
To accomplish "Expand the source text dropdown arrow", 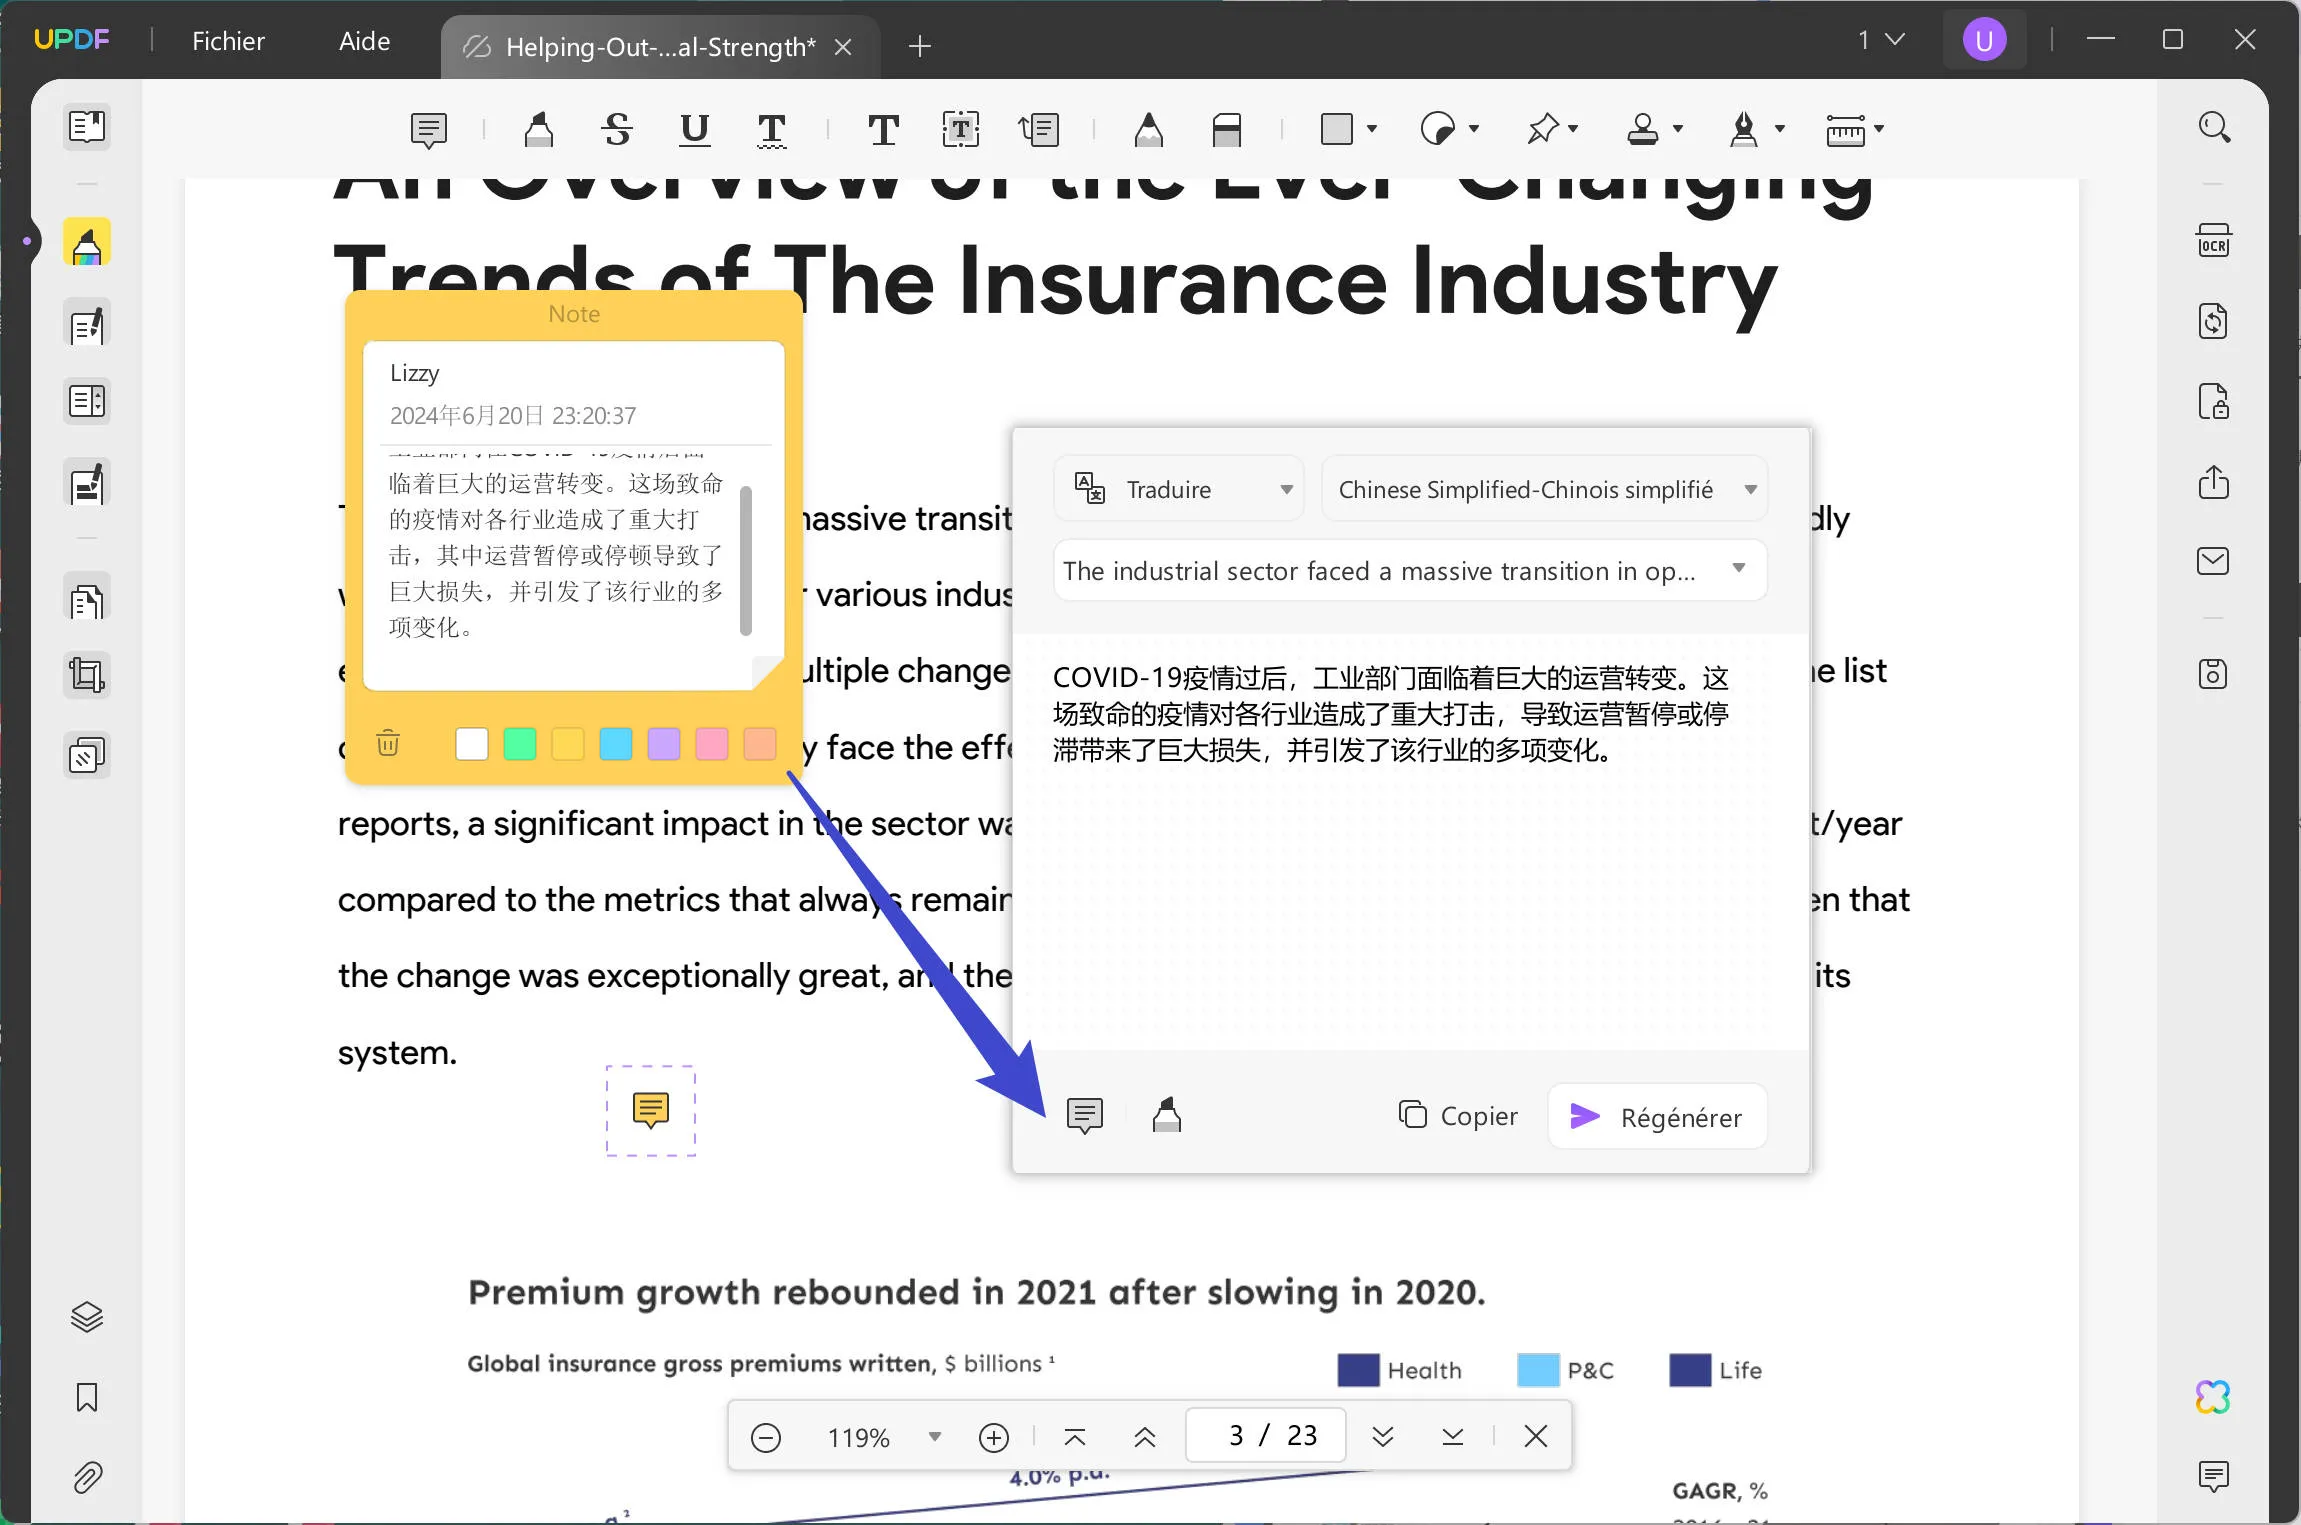I will [x=1738, y=568].
